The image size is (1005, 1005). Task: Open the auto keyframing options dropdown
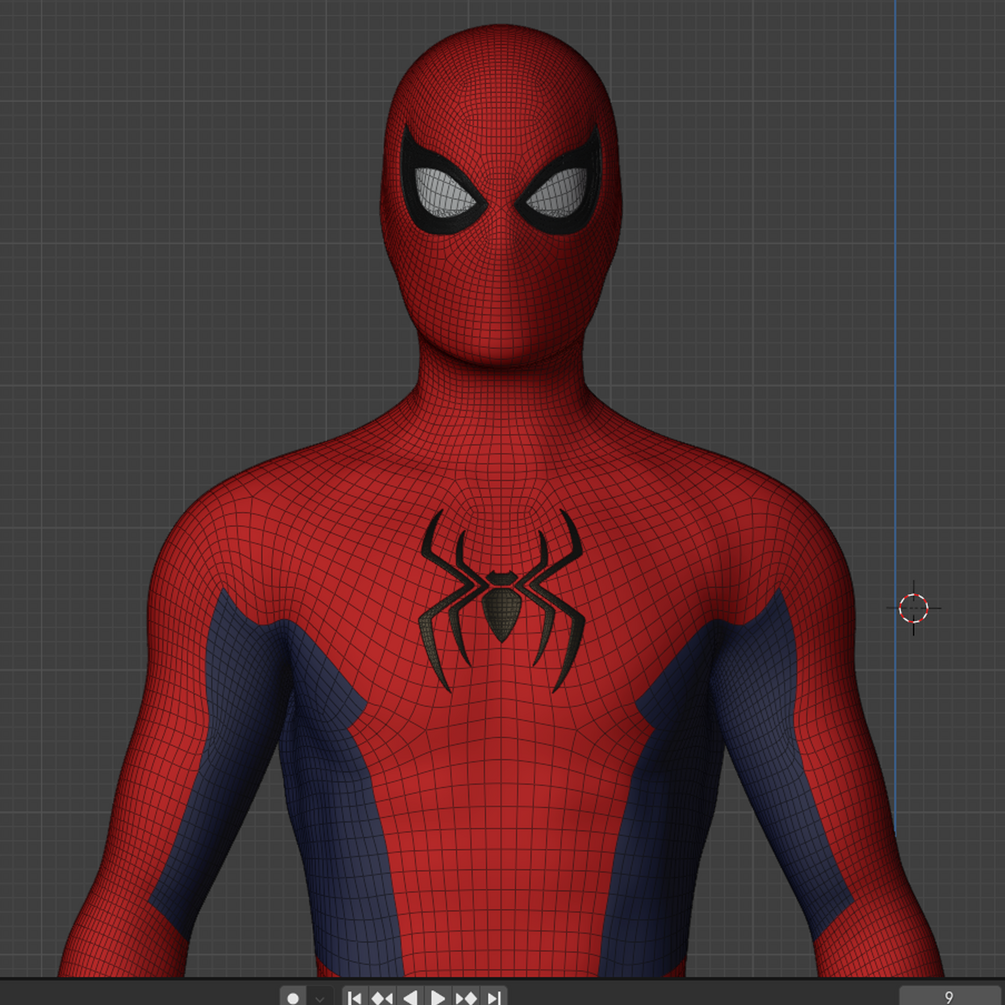click(319, 997)
